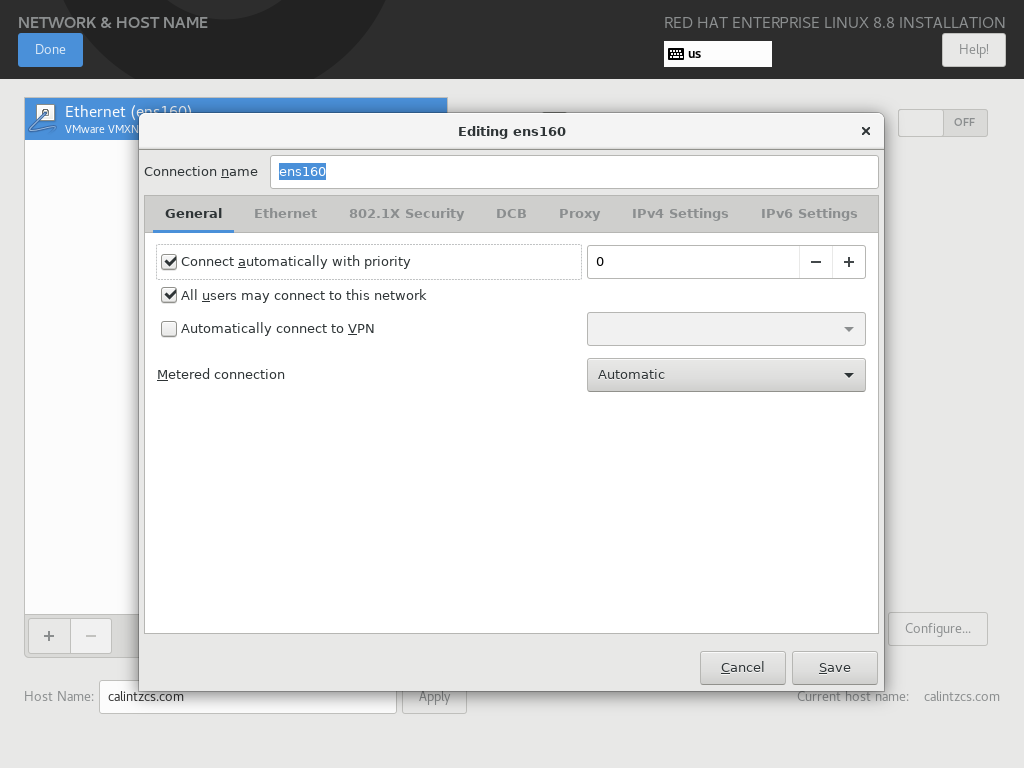Add a new network device with plus button
Viewport: 1024px width, 768px height.
(49, 635)
